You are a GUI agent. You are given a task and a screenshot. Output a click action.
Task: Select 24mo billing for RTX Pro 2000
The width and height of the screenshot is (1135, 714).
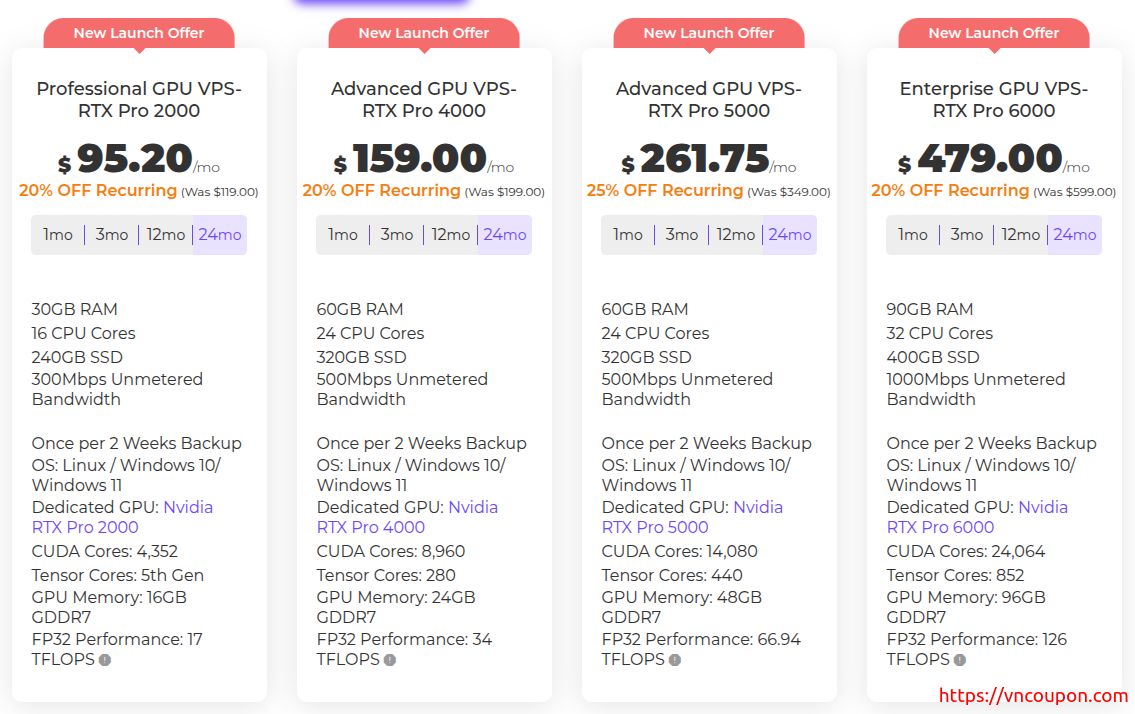(x=220, y=235)
